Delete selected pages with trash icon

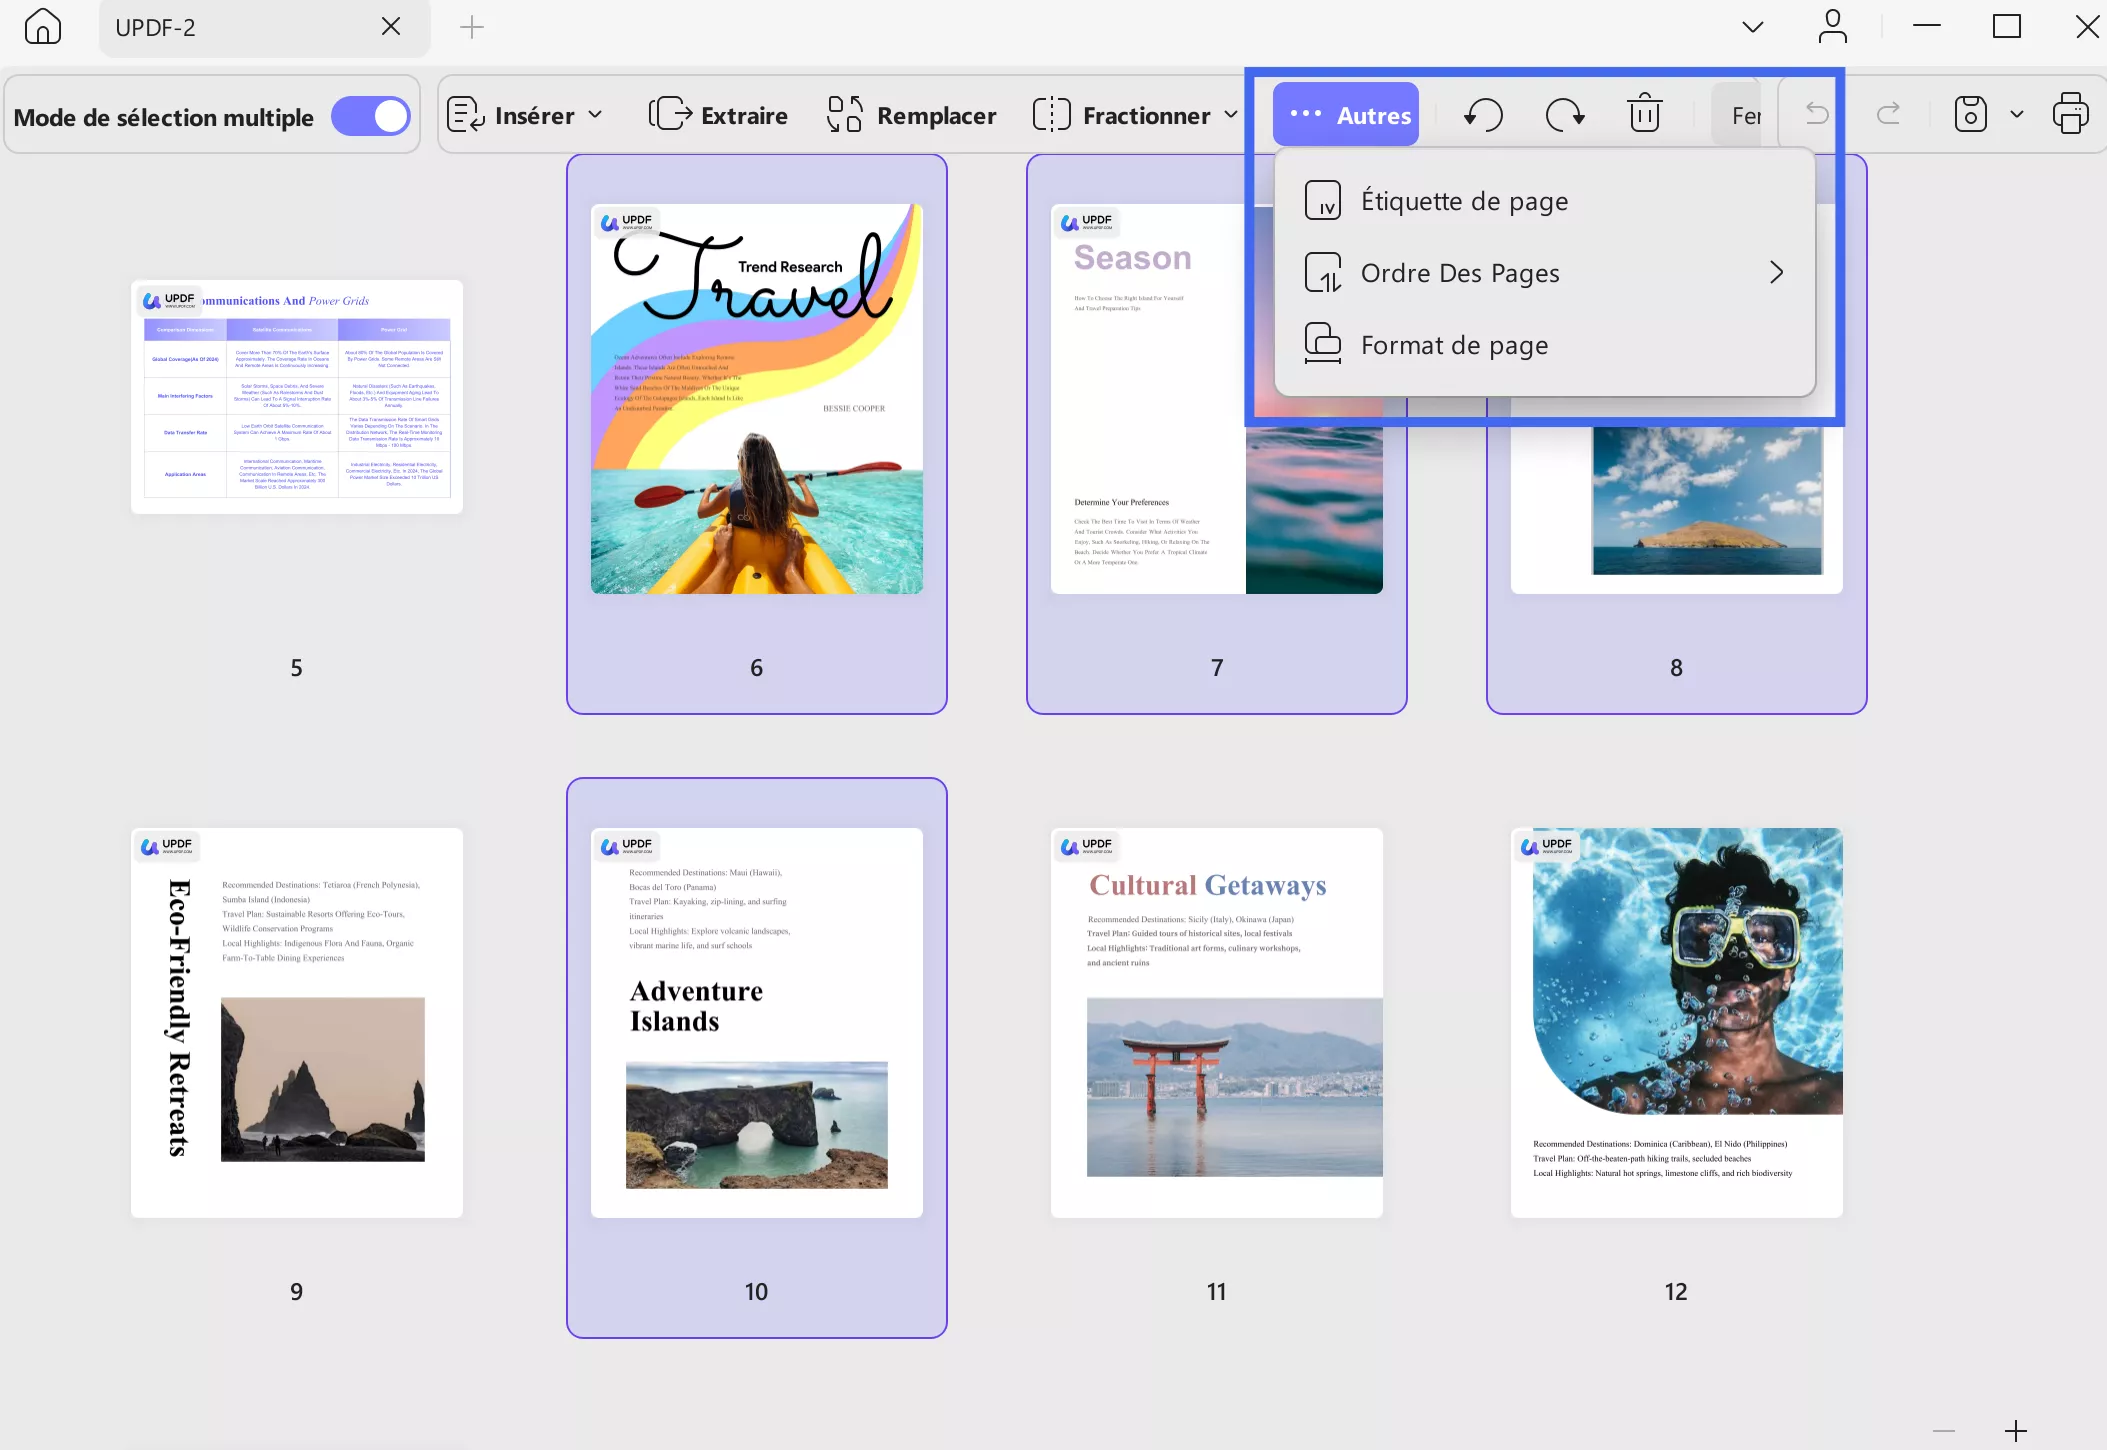[1644, 114]
